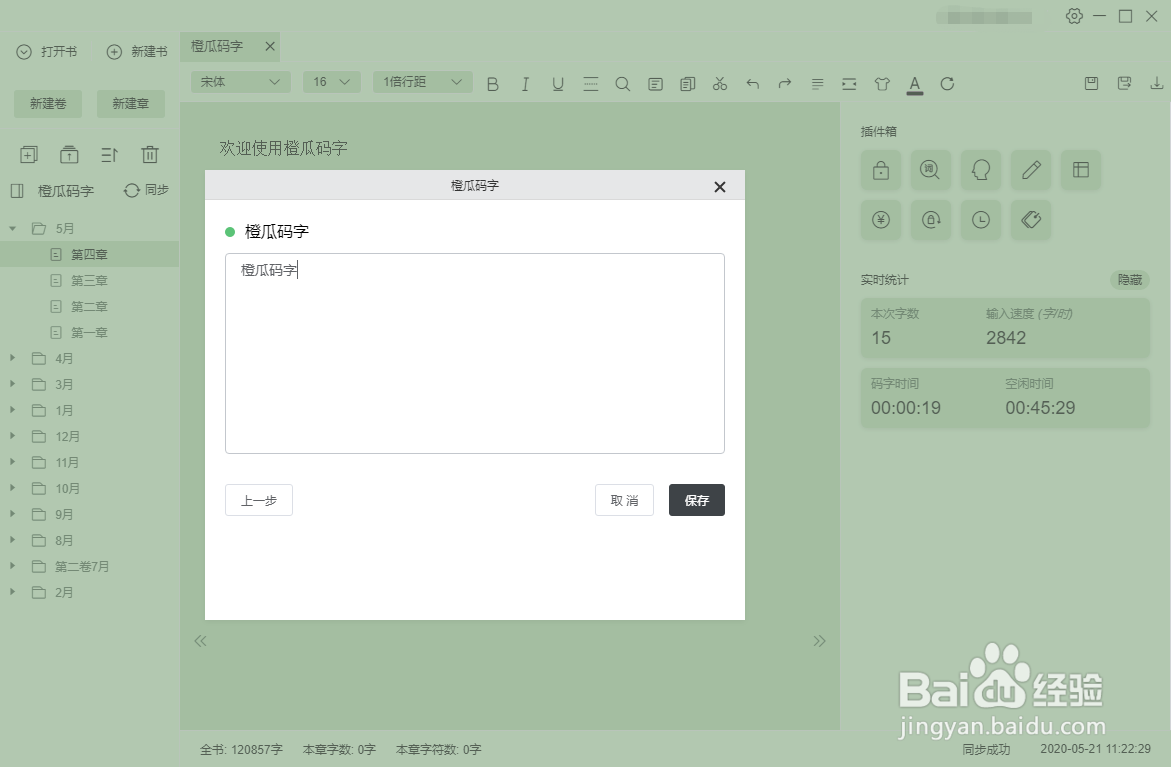The width and height of the screenshot is (1171, 767).
Task: Expand the 第二卷7月 folder
Action: [x=13, y=566]
